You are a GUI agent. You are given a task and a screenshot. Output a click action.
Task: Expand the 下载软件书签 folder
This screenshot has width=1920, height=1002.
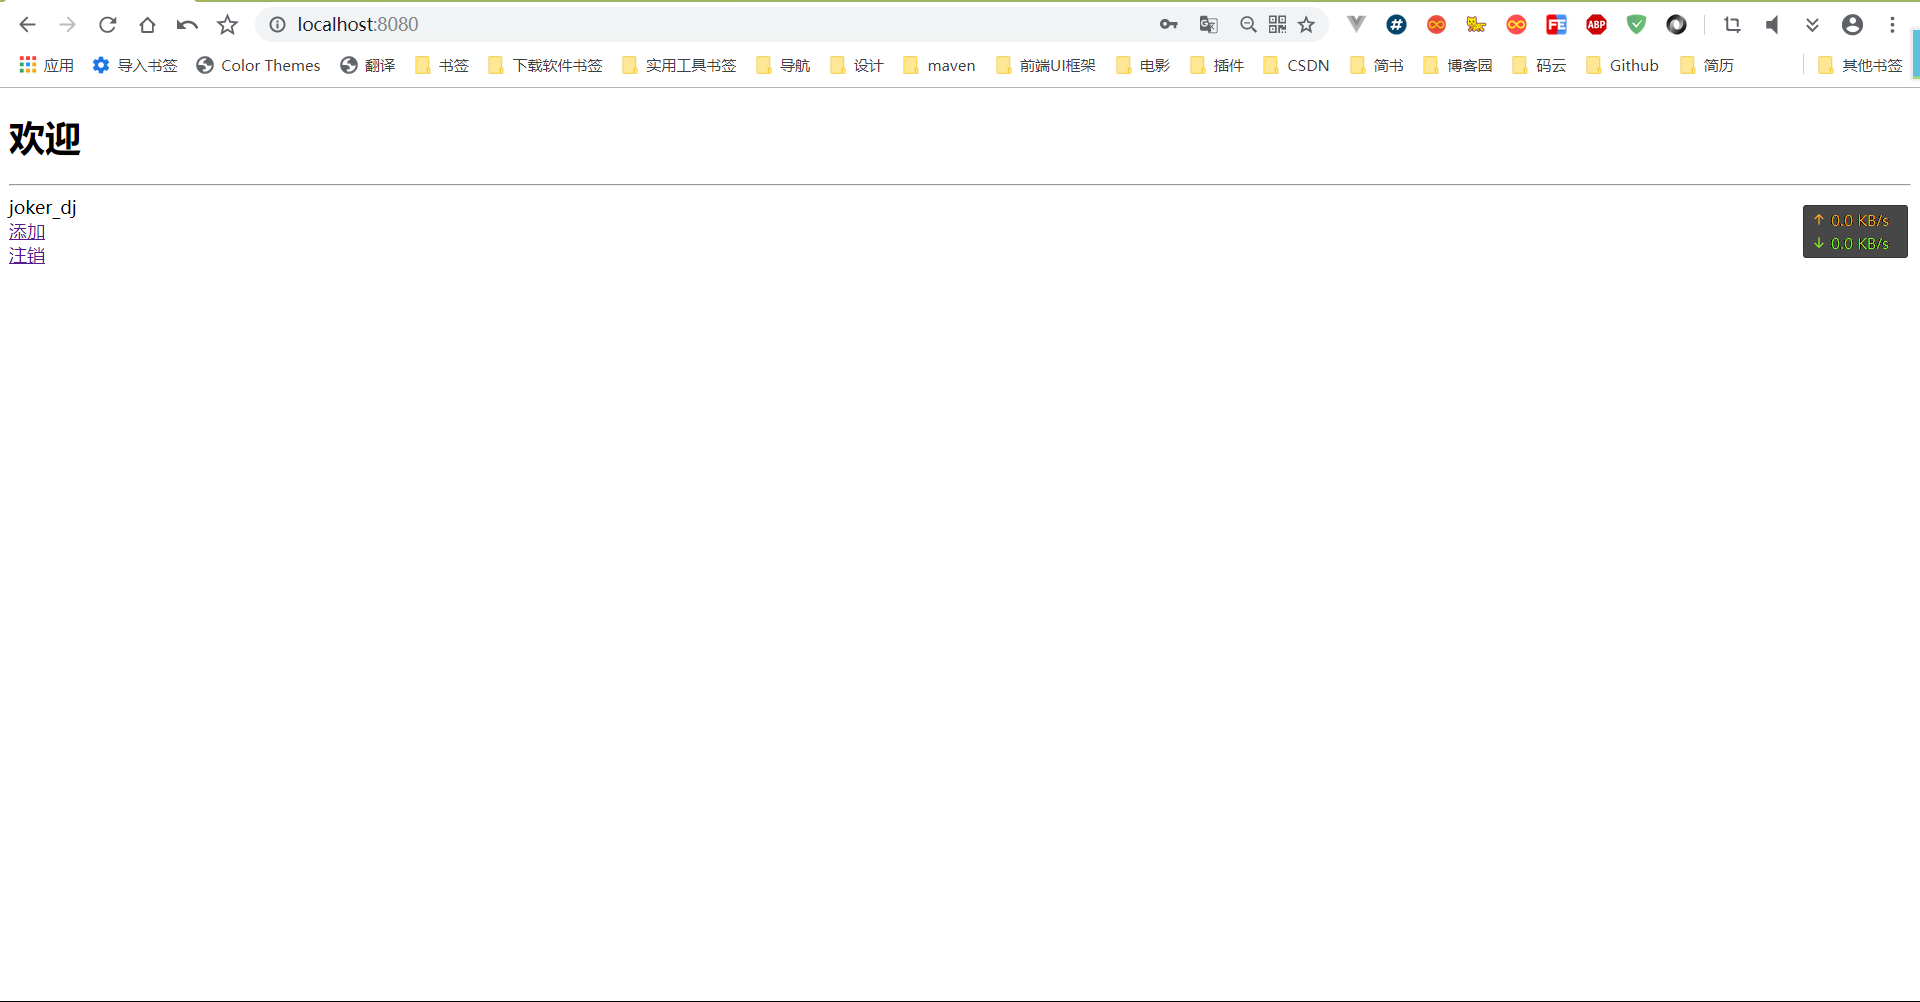tap(545, 65)
